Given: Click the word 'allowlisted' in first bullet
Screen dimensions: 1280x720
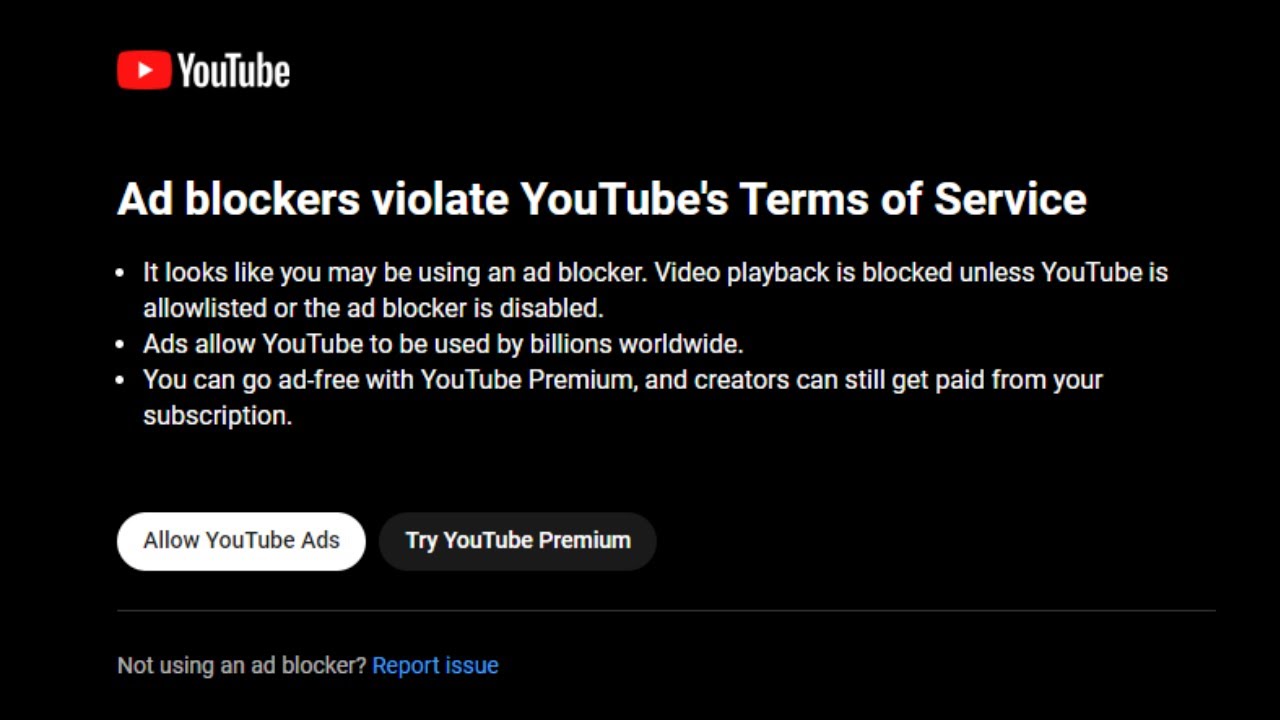Looking at the screenshot, I should (204, 308).
